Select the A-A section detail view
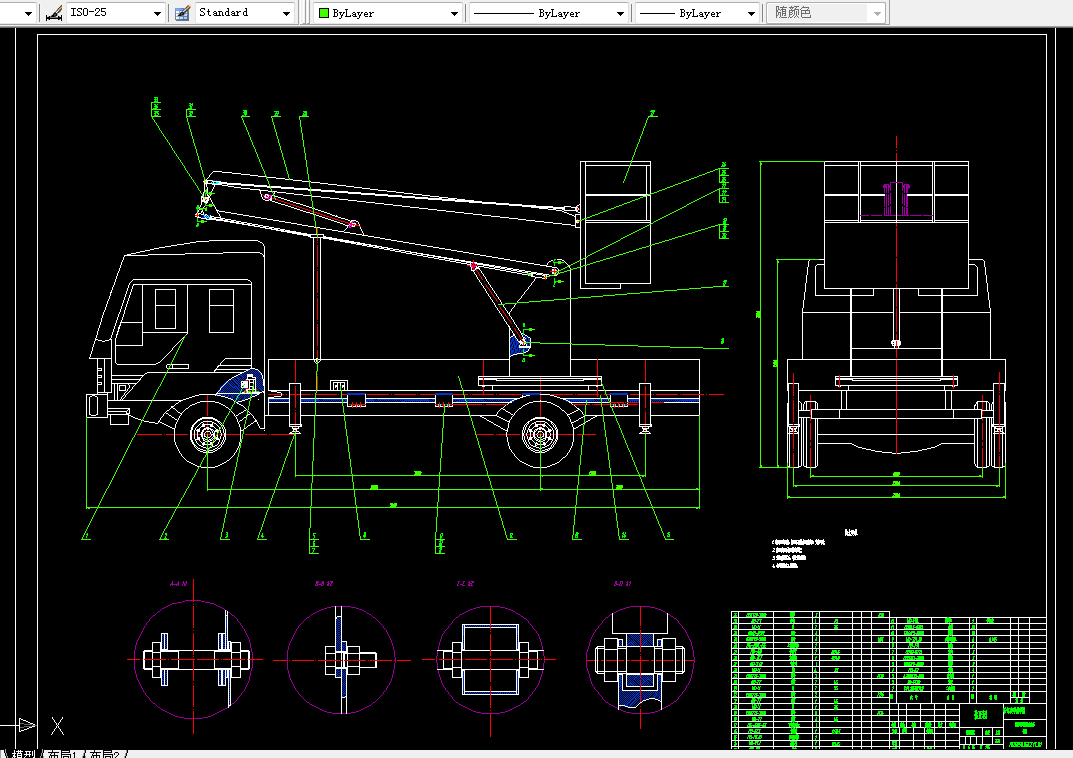The width and height of the screenshot is (1073, 758). (x=194, y=659)
